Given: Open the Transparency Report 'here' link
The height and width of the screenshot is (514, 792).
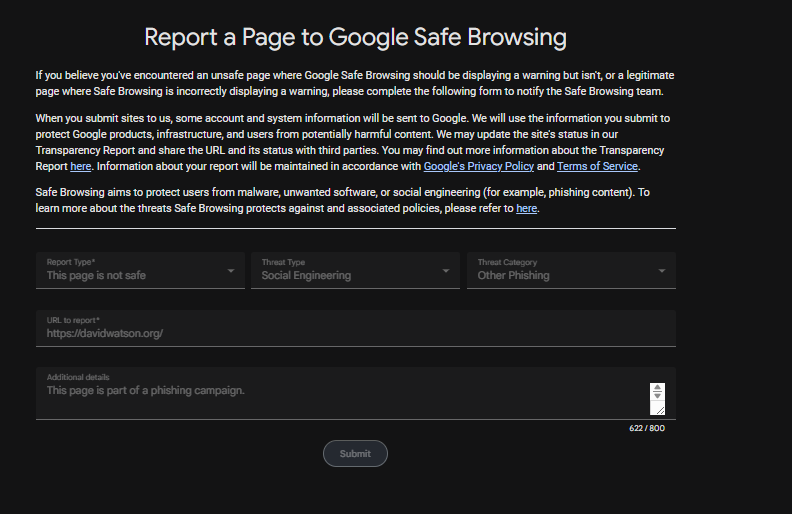Looking at the screenshot, I should (81, 166).
